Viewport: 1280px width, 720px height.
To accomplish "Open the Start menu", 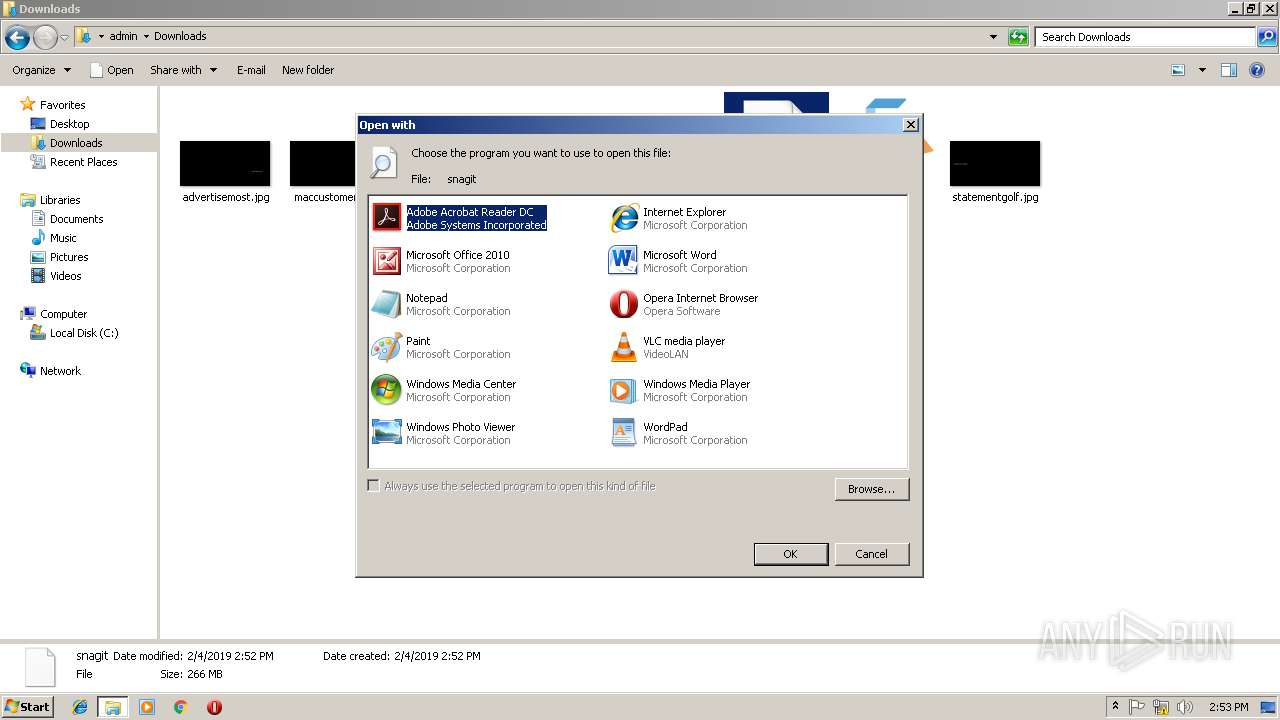I will (x=28, y=707).
